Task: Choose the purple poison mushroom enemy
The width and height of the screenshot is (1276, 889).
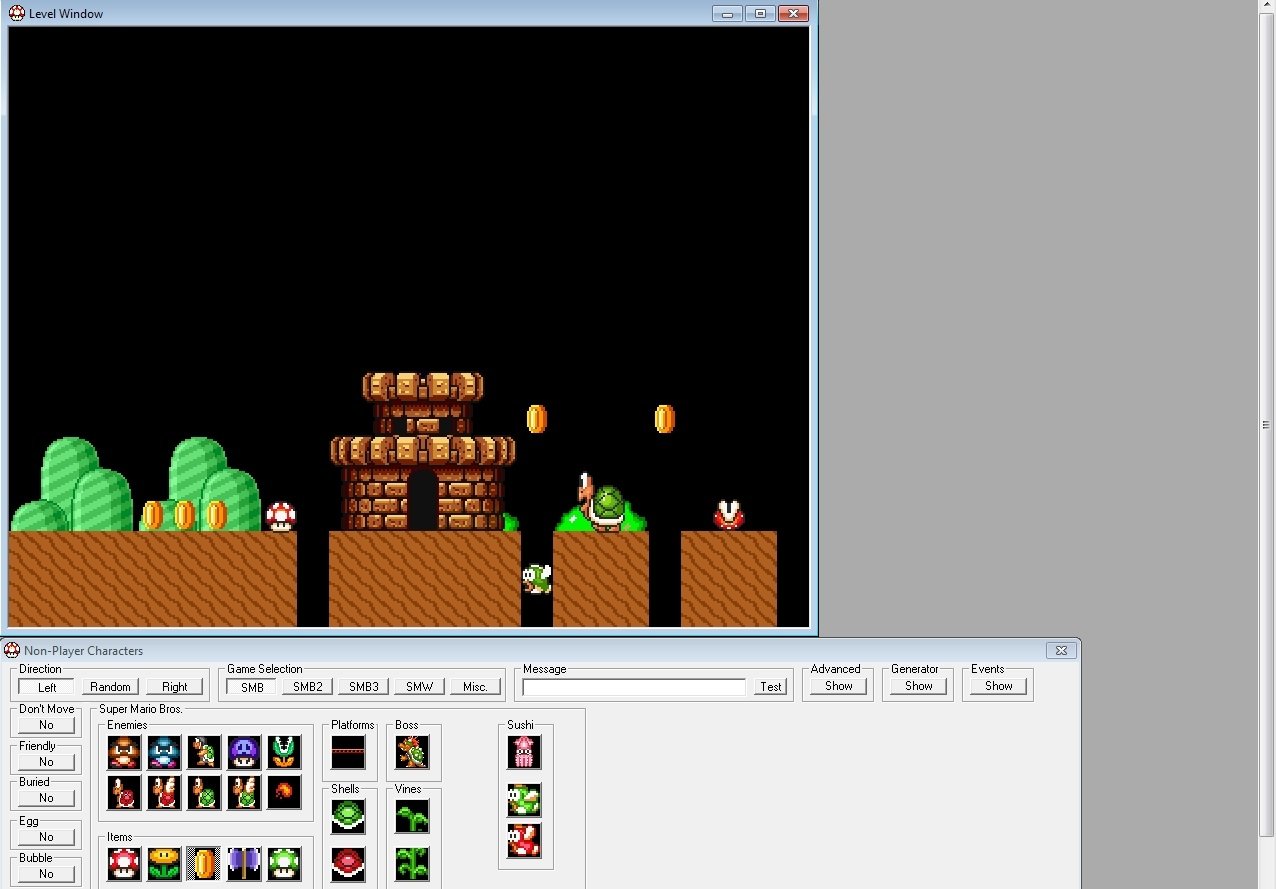Action: [244, 752]
